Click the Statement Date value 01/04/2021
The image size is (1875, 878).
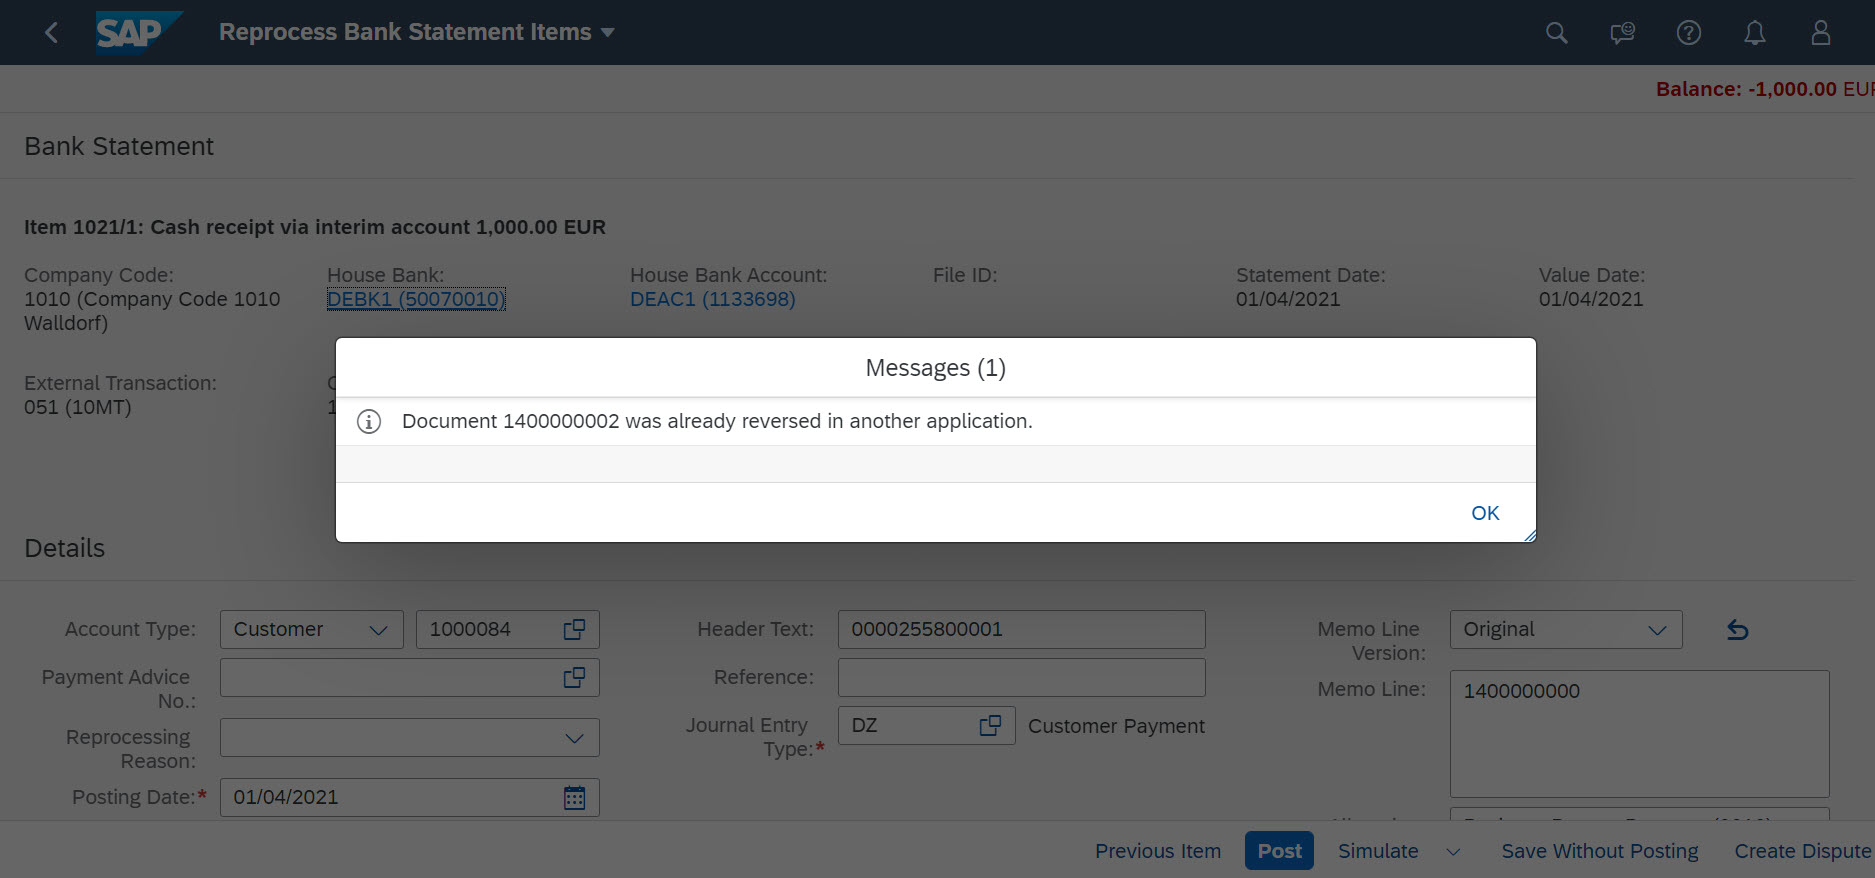point(1288,299)
